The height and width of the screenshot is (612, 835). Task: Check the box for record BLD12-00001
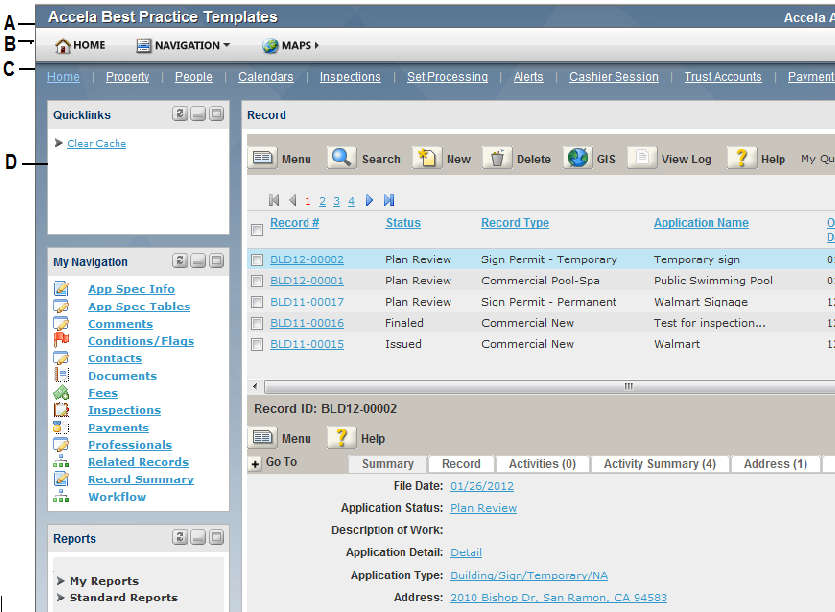point(257,281)
